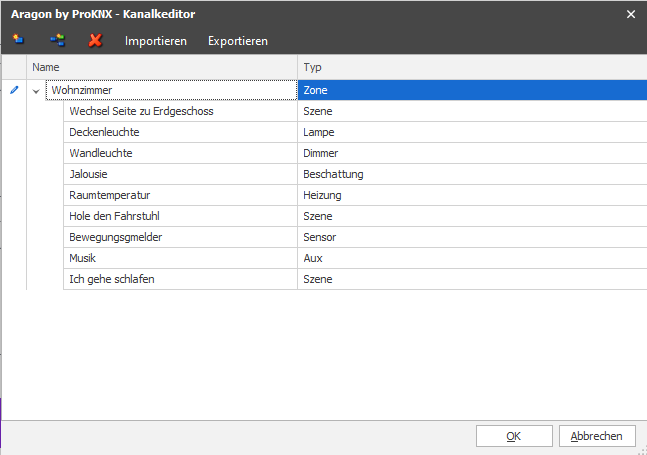
Task: Click Szene type of Hole den Fahrstuhl
Action: [472, 216]
